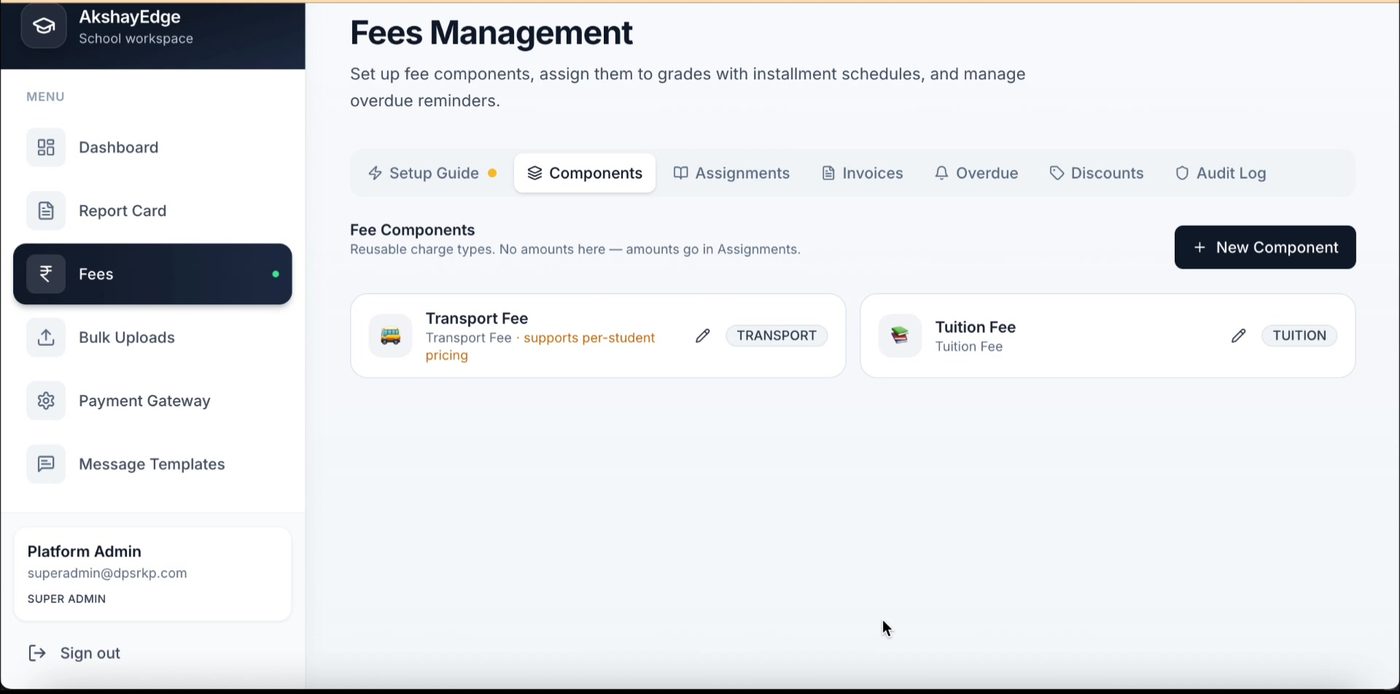Click the Message Templates chat icon
The height and width of the screenshot is (694, 1400).
46,464
